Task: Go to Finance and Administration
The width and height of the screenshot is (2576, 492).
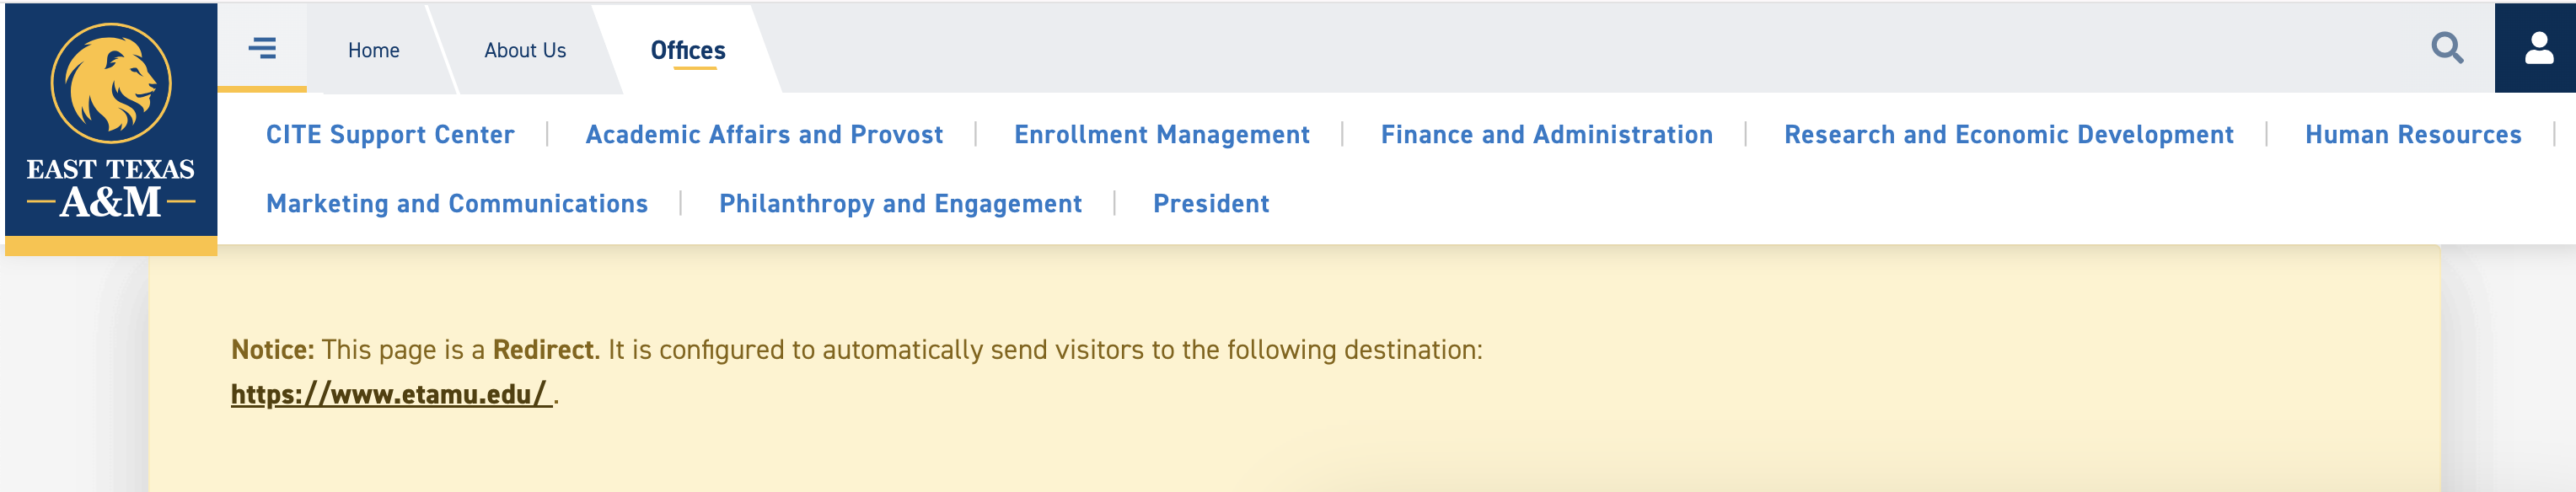Action: pos(1546,134)
